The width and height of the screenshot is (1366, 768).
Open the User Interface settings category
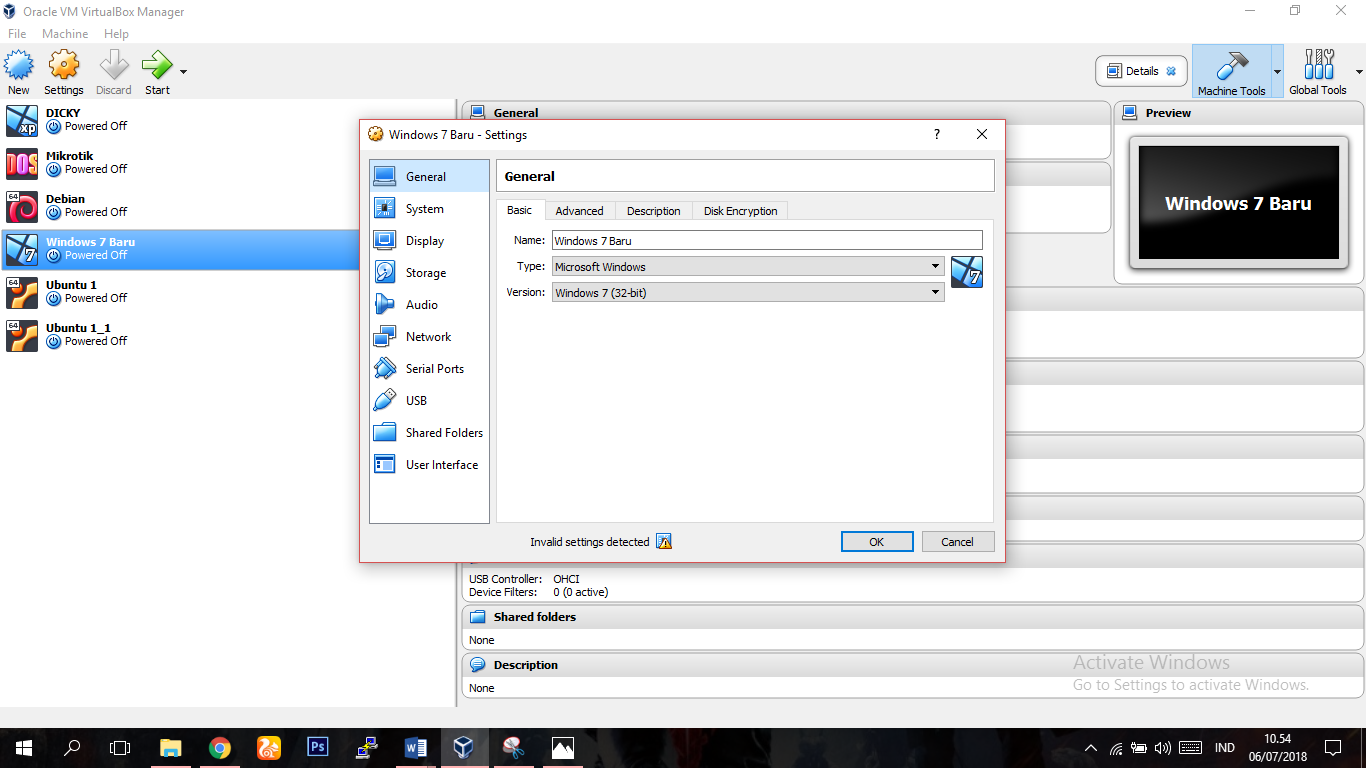pos(429,465)
